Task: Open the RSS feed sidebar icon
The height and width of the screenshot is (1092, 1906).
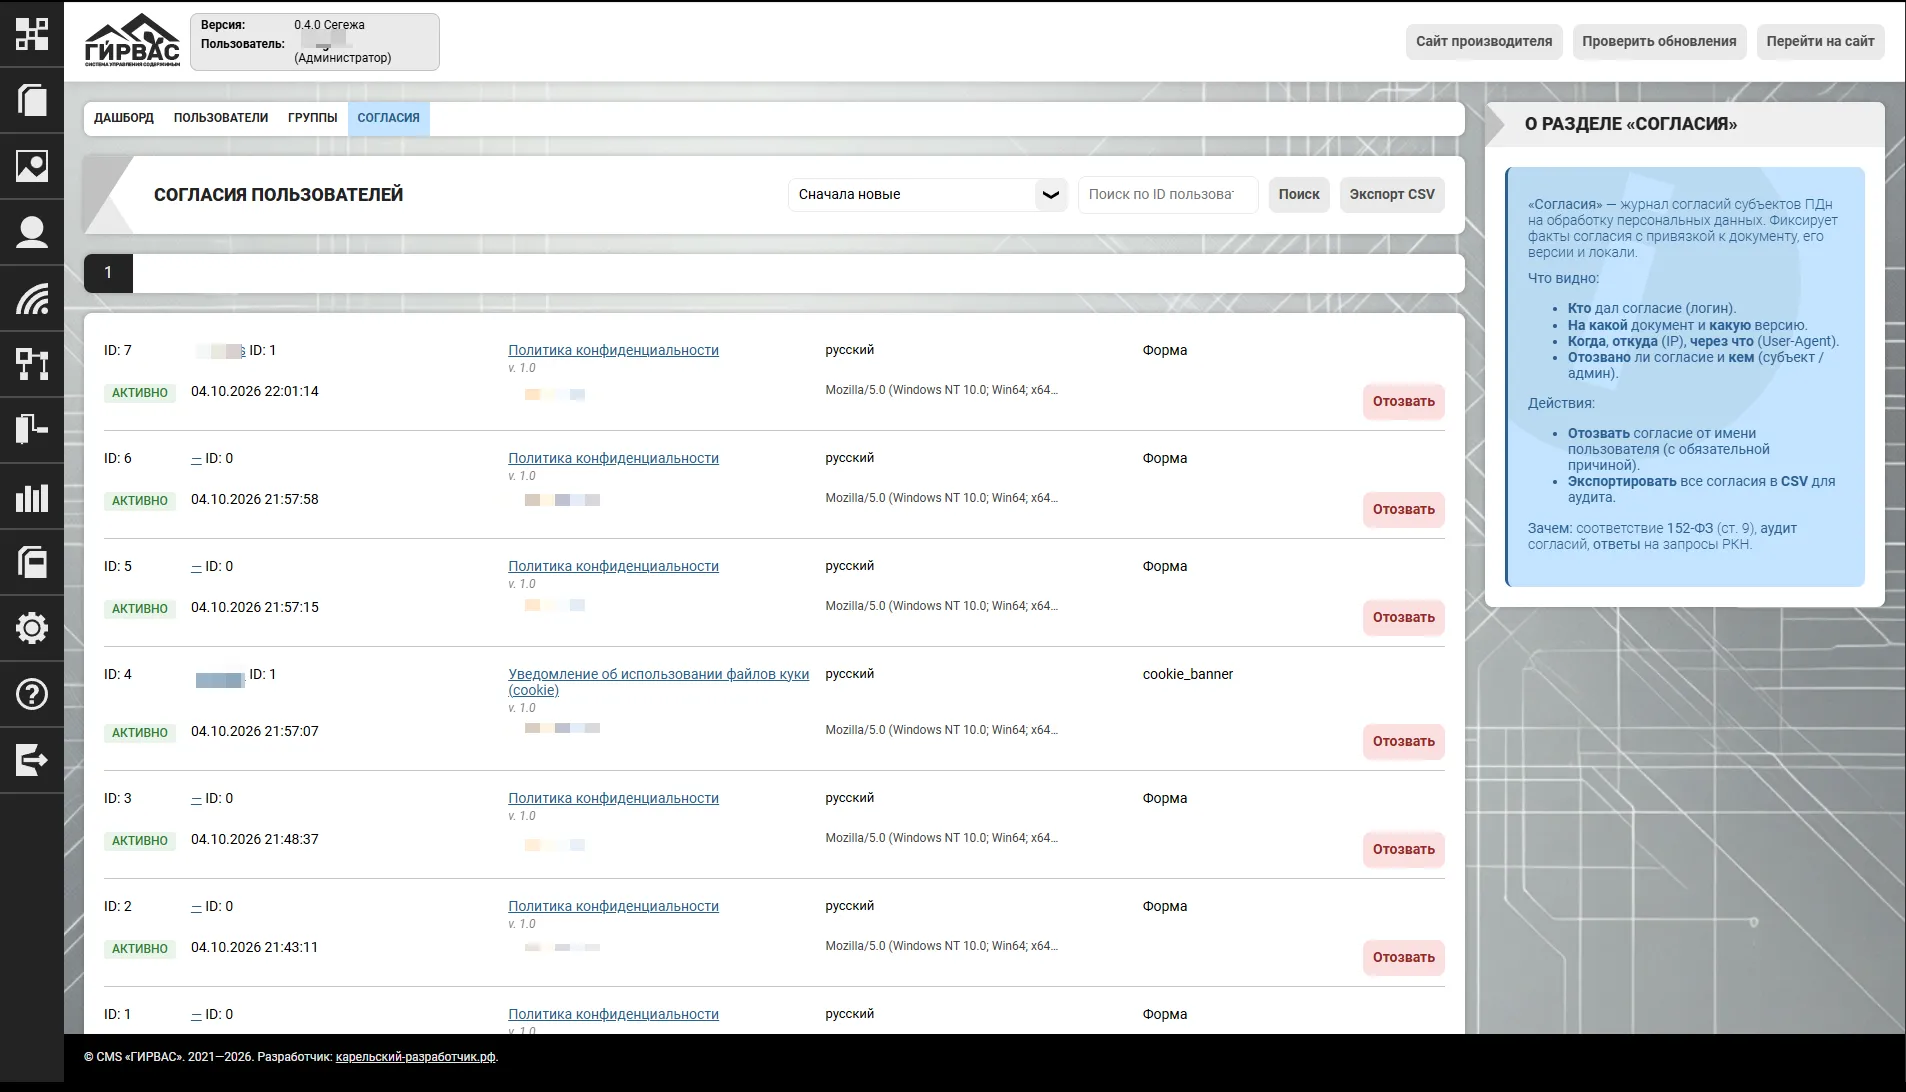Action: click(x=32, y=298)
